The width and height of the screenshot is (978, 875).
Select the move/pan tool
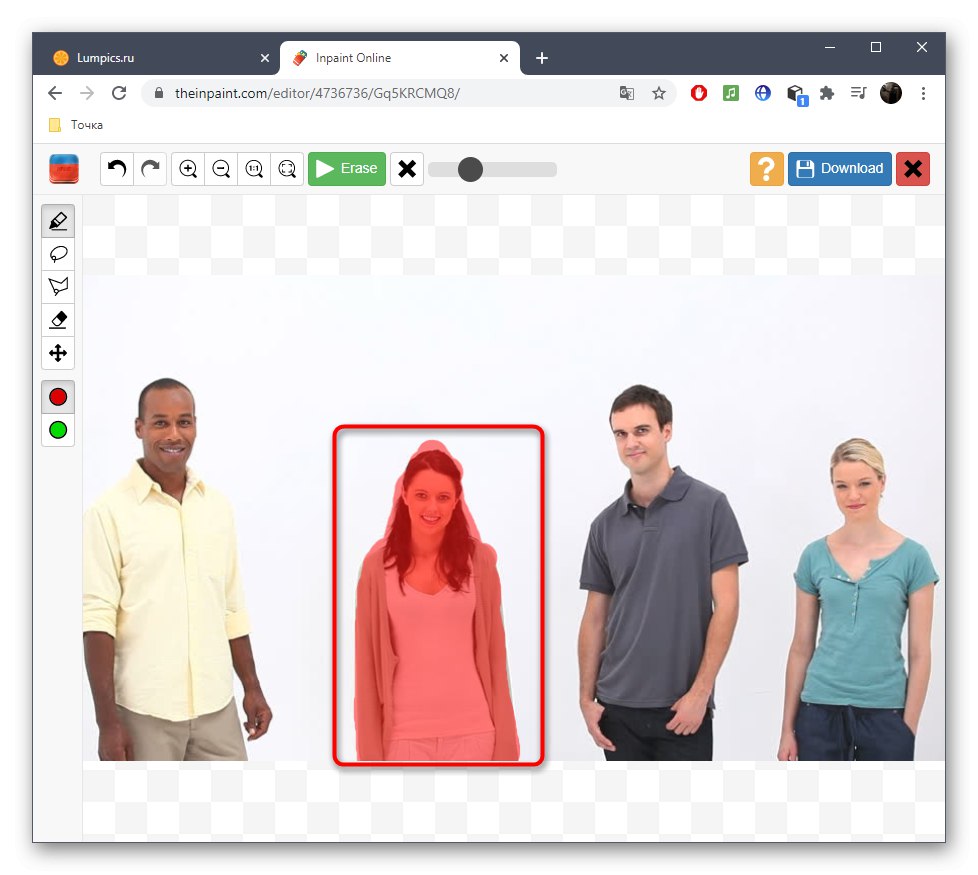(x=58, y=353)
